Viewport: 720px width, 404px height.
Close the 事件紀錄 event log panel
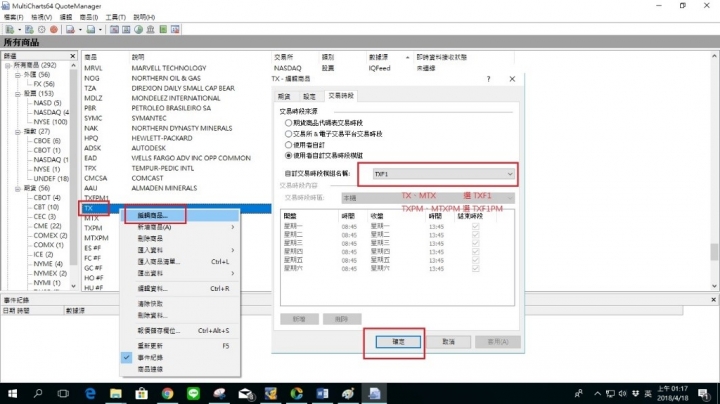pos(714,300)
